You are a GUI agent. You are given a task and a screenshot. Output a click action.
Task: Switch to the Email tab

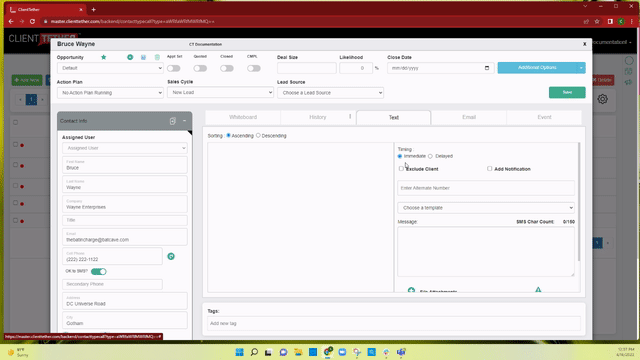pos(469,117)
